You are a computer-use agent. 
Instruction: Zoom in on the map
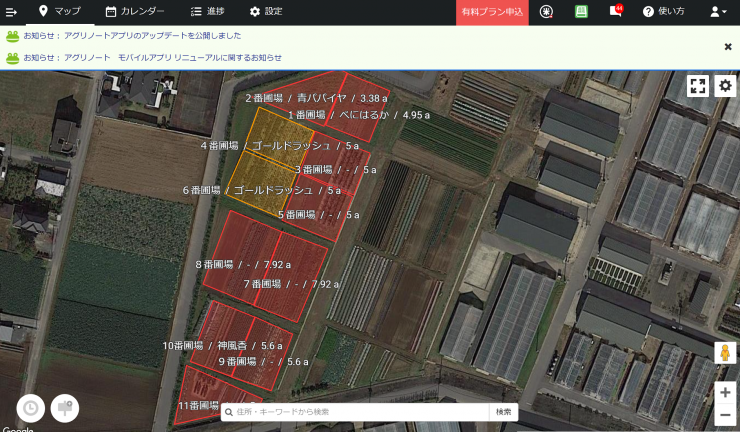(x=725, y=392)
